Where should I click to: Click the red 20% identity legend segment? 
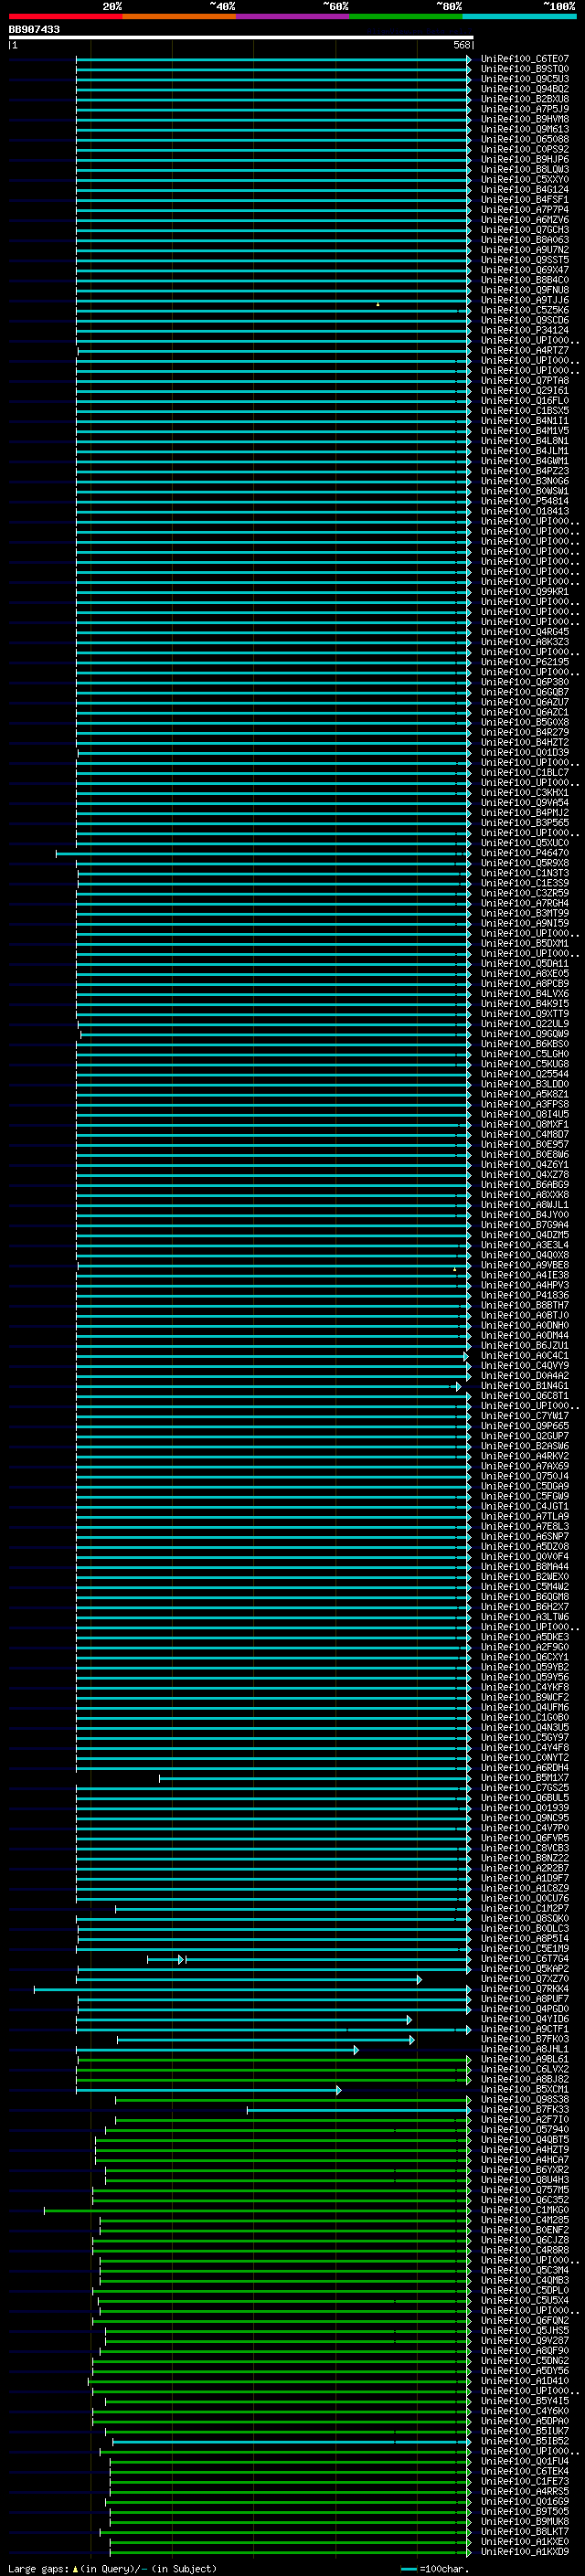[65, 16]
